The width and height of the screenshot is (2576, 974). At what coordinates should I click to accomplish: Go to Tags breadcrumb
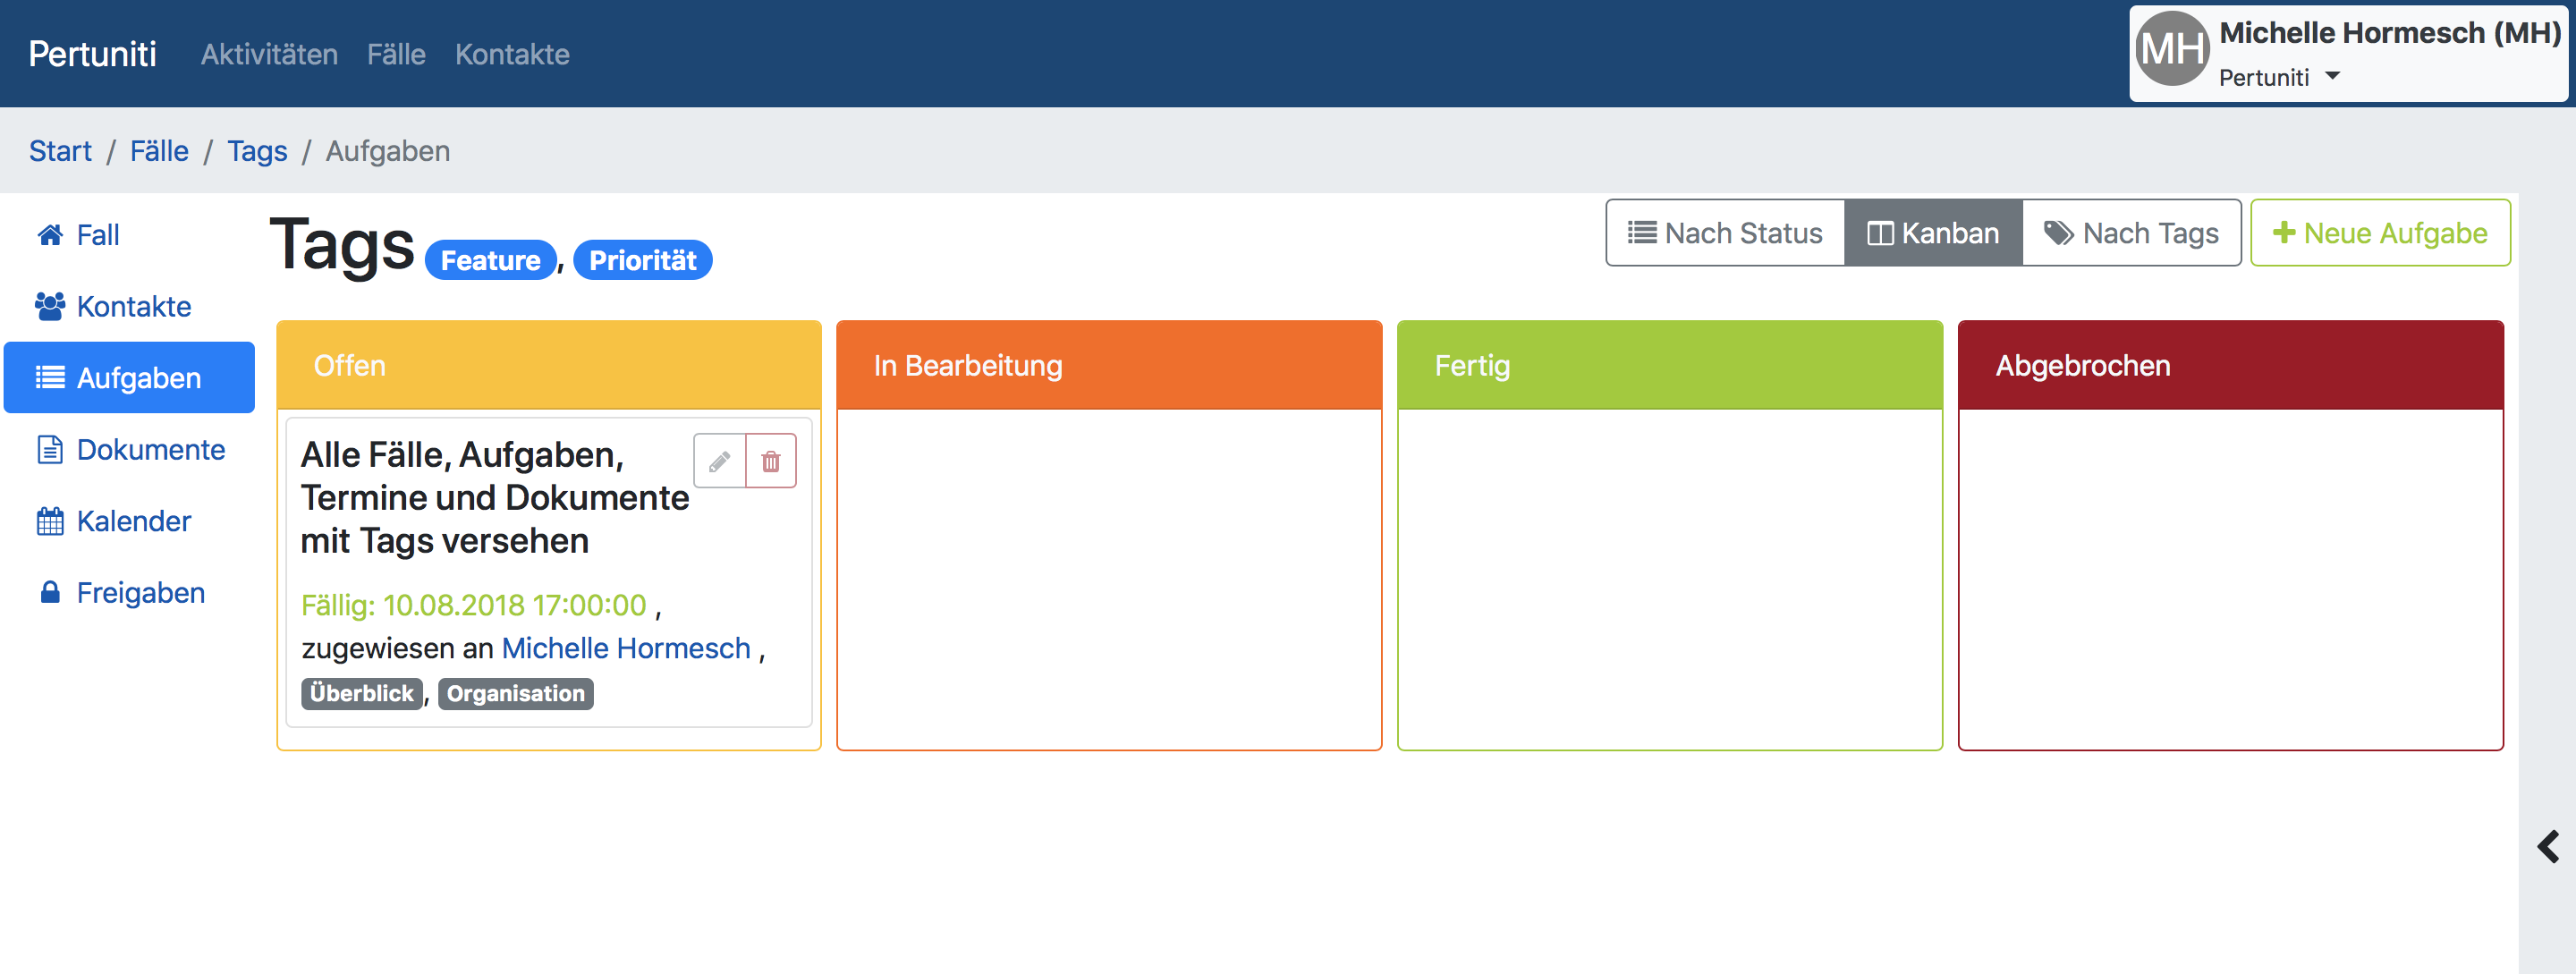pyautogui.click(x=257, y=151)
